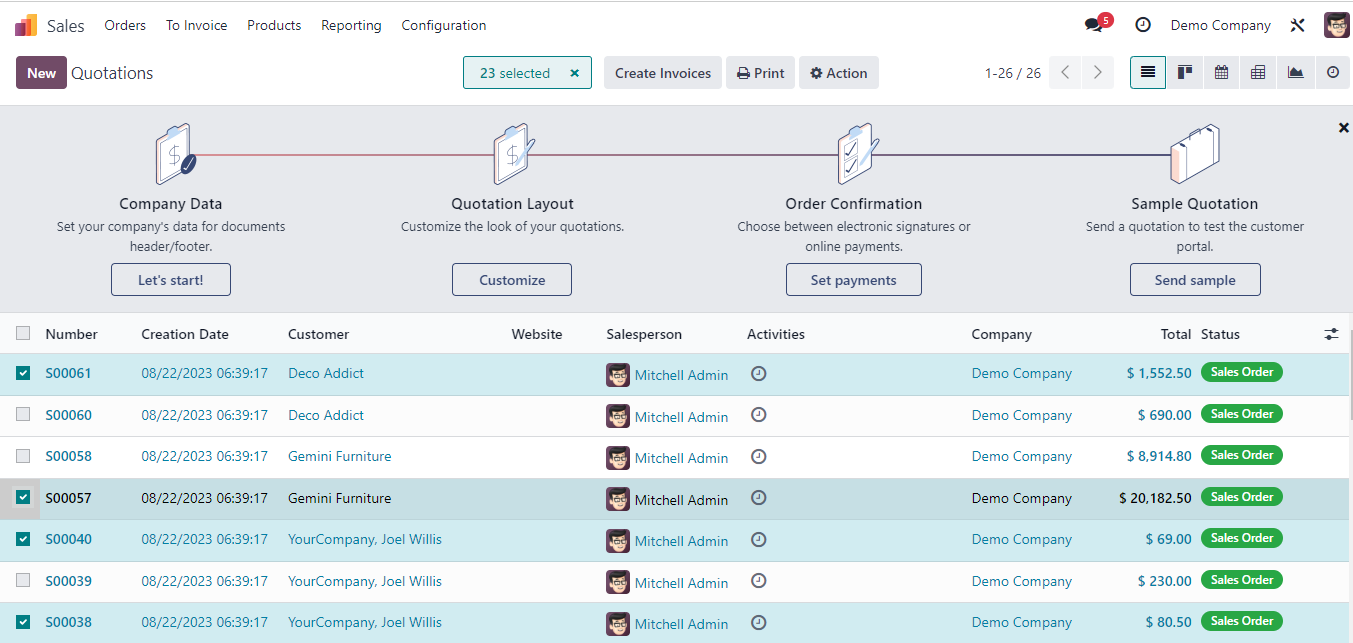Screen dimensions: 1353x643
Task: Open optional columns settings toggle
Action: [x=1331, y=334]
